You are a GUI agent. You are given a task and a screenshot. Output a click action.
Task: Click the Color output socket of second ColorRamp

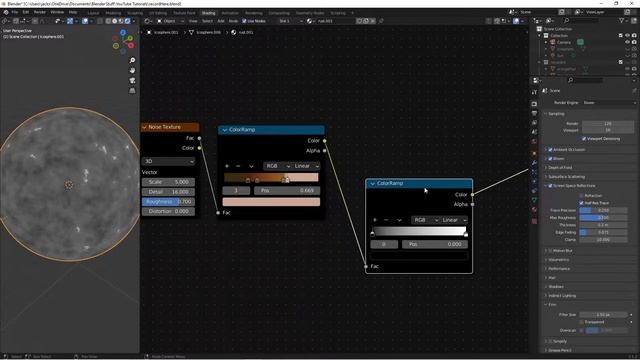473,195
